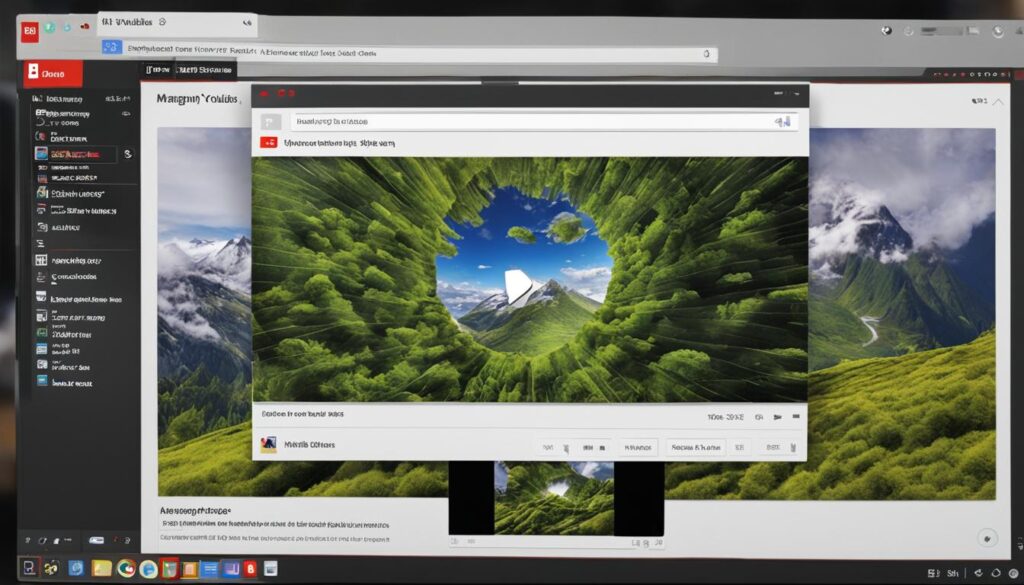Image resolution: width=1024 pixels, height=585 pixels.
Task: Click the rightmost vertical icon in the video action row
Action: (793, 447)
